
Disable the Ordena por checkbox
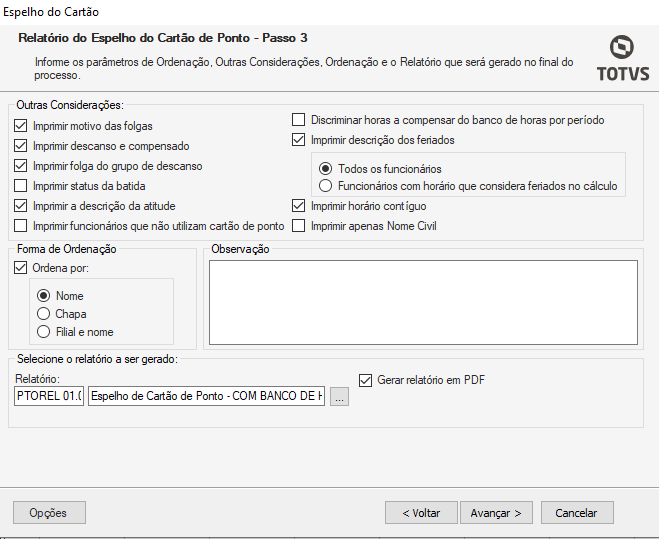point(22,268)
